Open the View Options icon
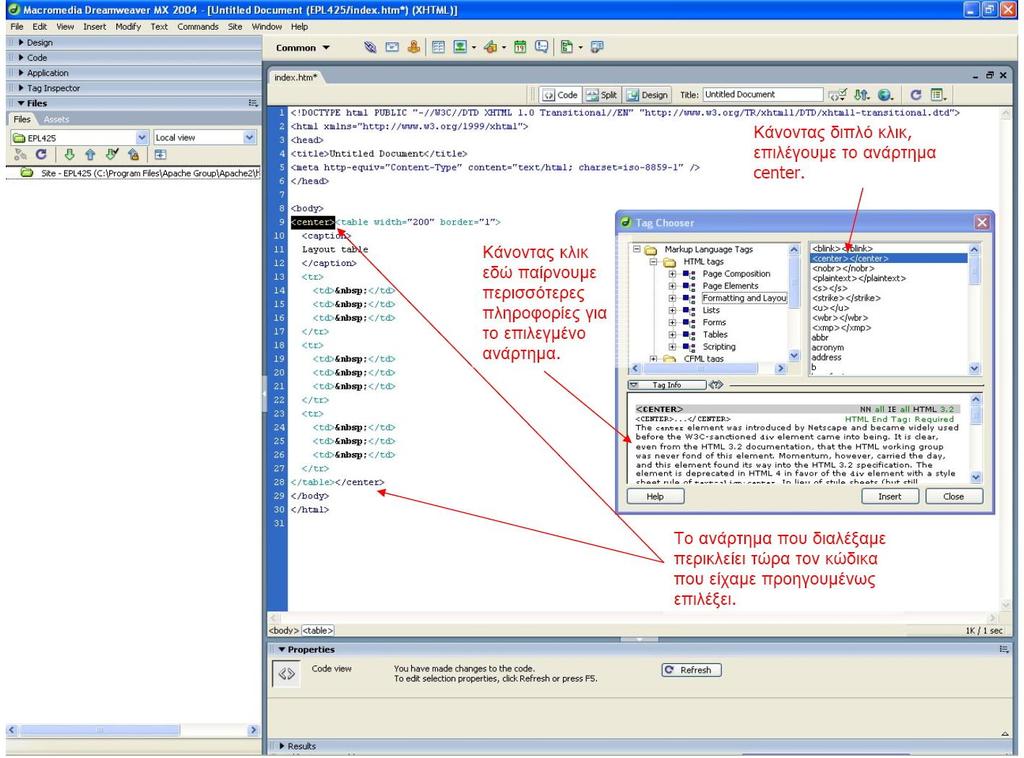 (x=938, y=95)
